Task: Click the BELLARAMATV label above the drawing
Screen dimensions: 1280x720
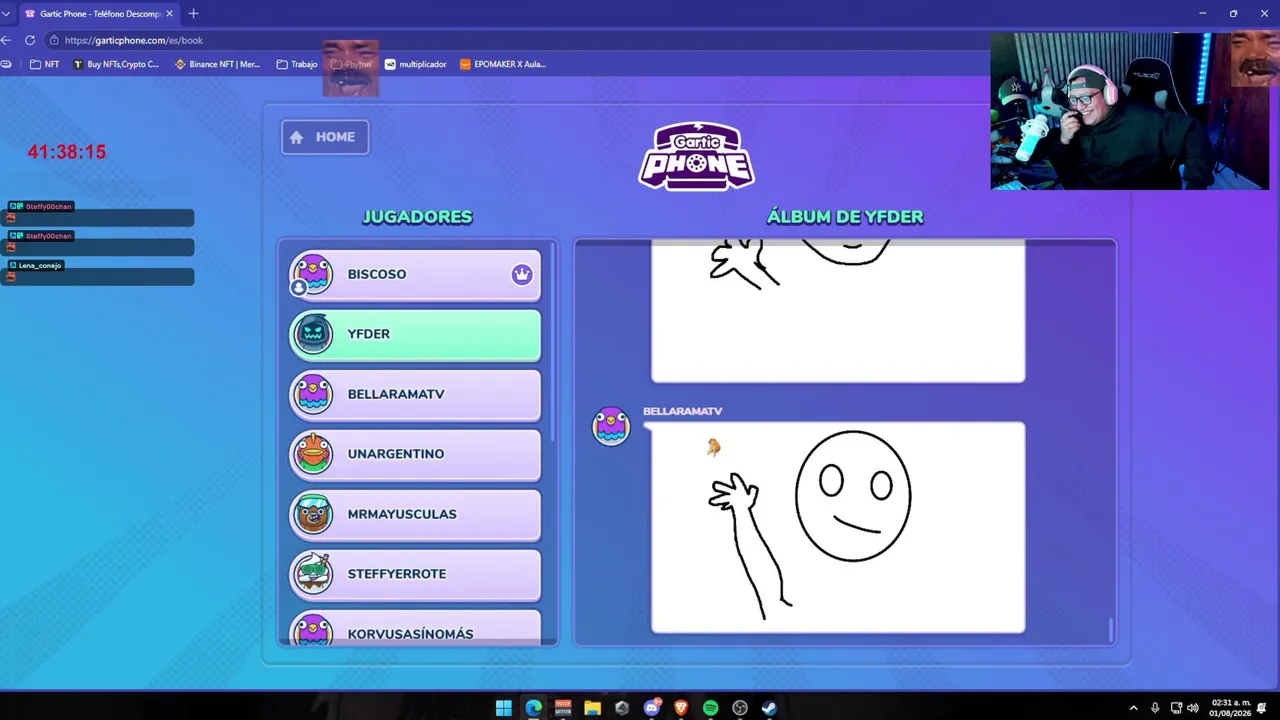Action: click(x=682, y=411)
